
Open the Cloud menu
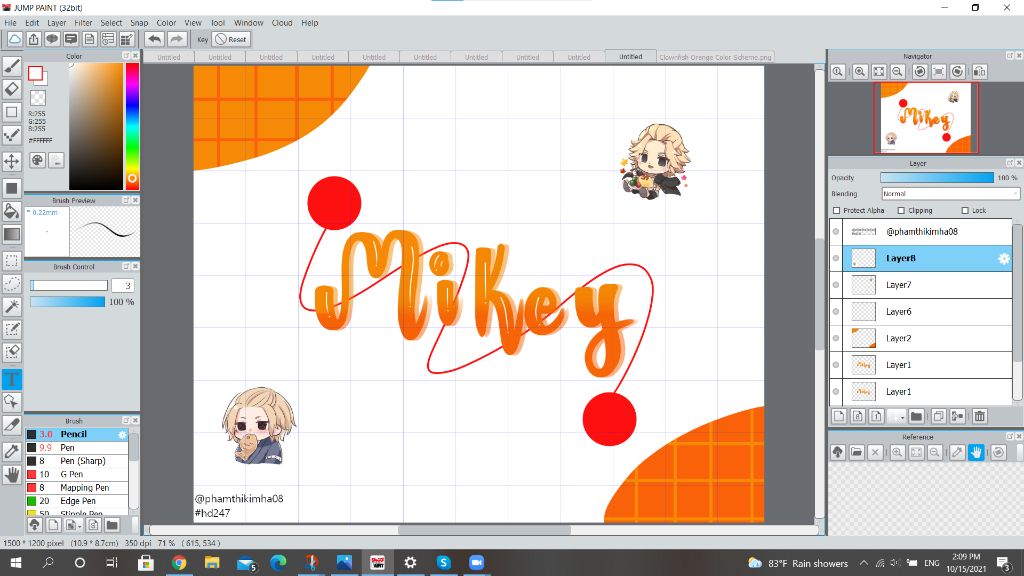(x=282, y=23)
